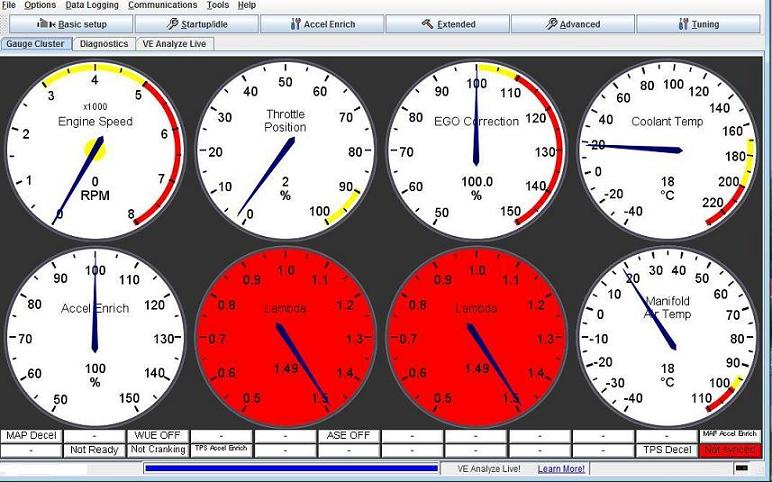Switch to the VE Analyze Live tab

(175, 44)
